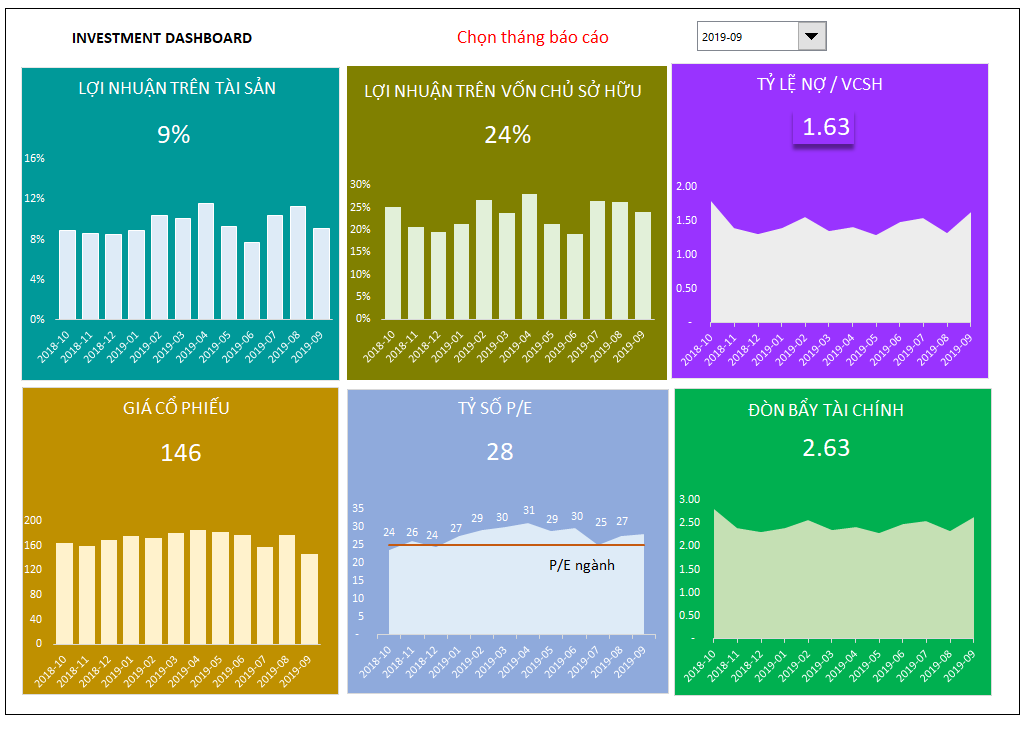Select the 'TỶ SỐ P/E' chart title

495,408
